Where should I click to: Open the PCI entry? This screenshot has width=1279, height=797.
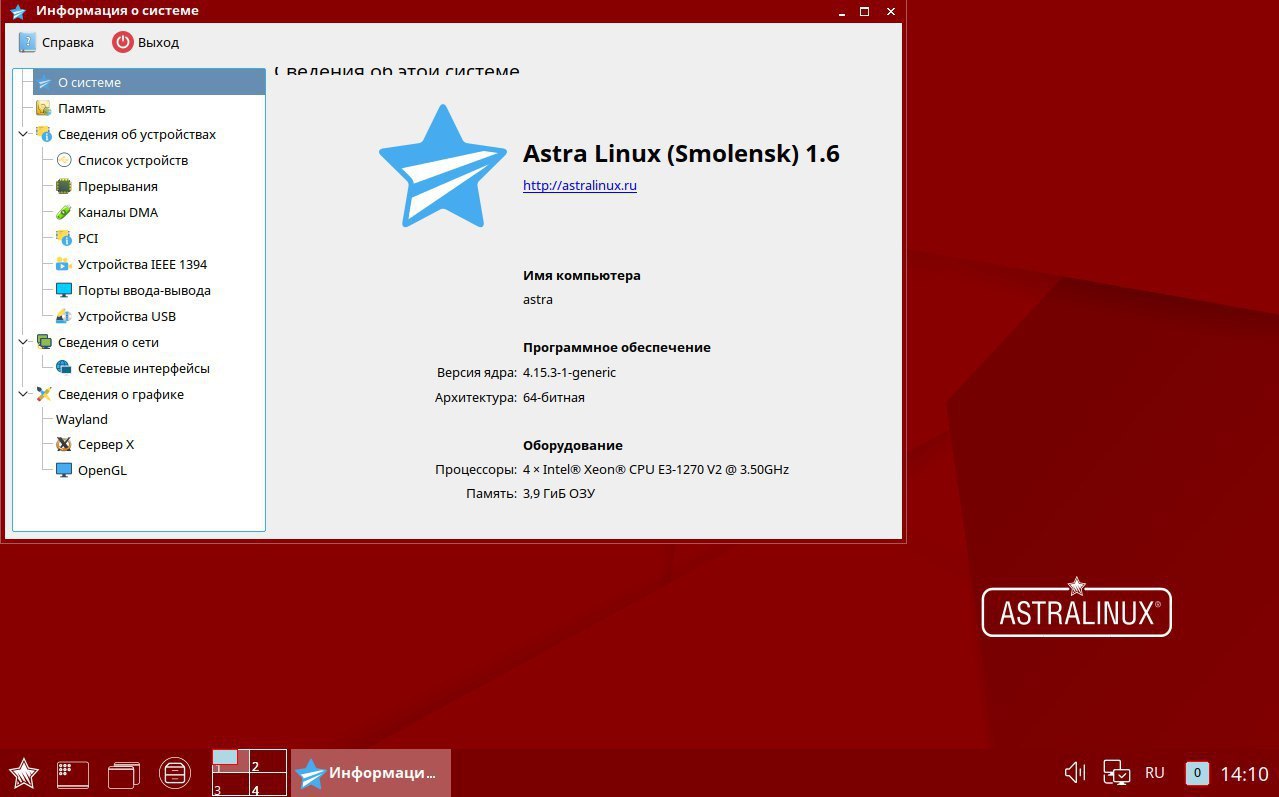tap(88, 239)
